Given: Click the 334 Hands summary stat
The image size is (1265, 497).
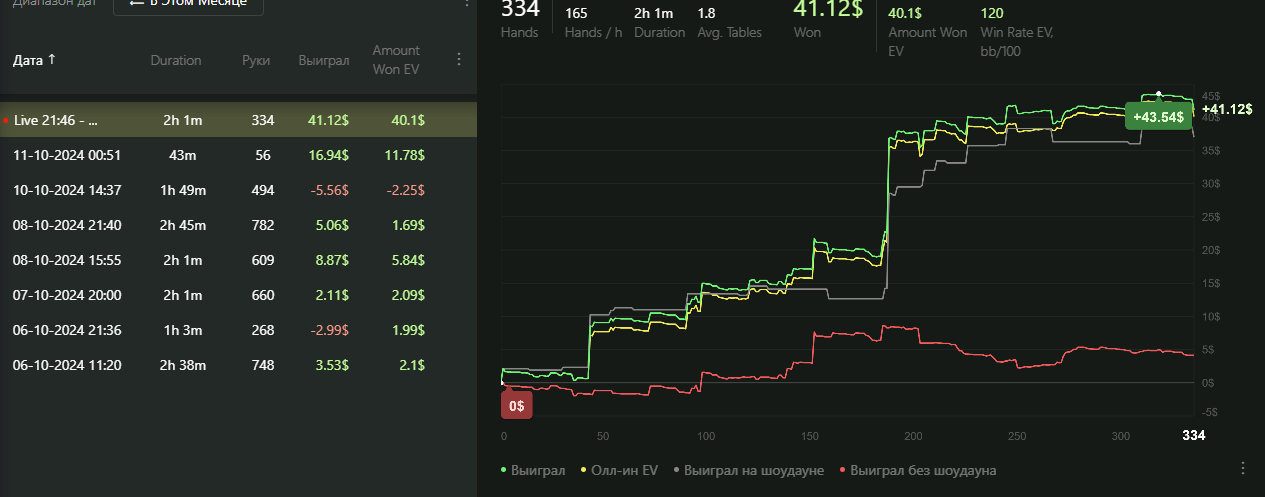Looking at the screenshot, I should click(520, 19).
